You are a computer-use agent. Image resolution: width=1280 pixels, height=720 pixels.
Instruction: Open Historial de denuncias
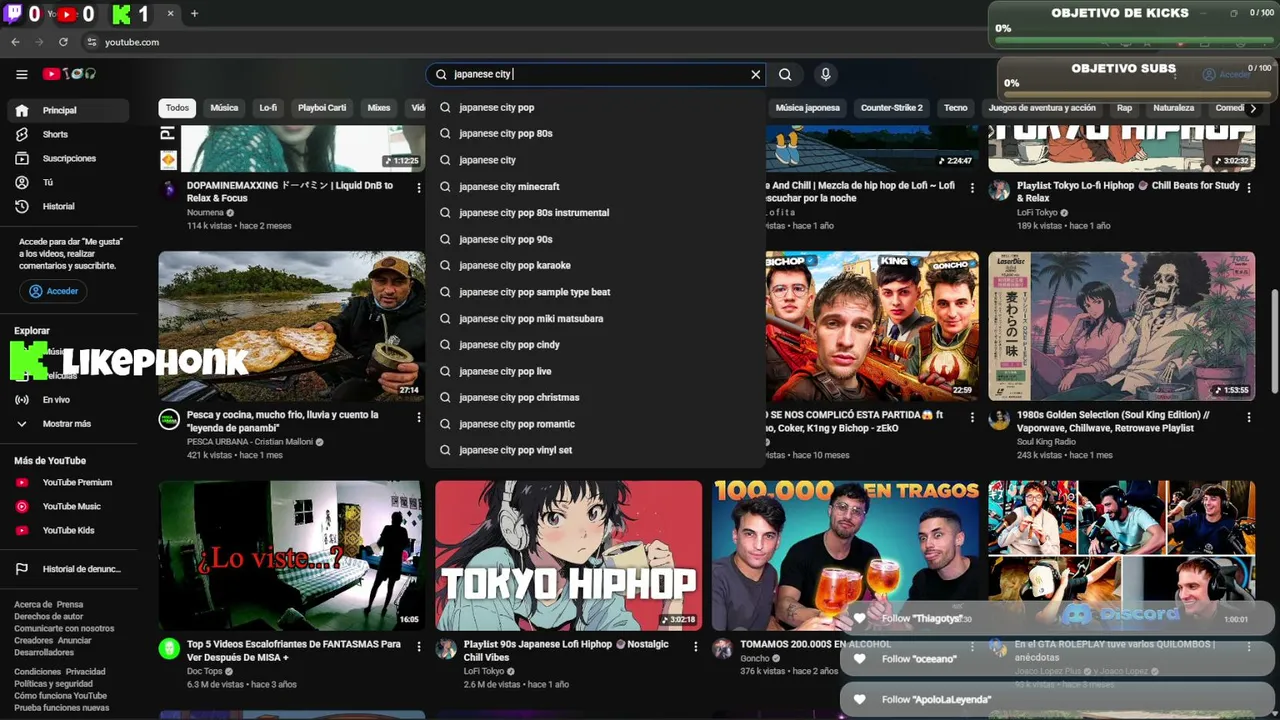point(68,569)
